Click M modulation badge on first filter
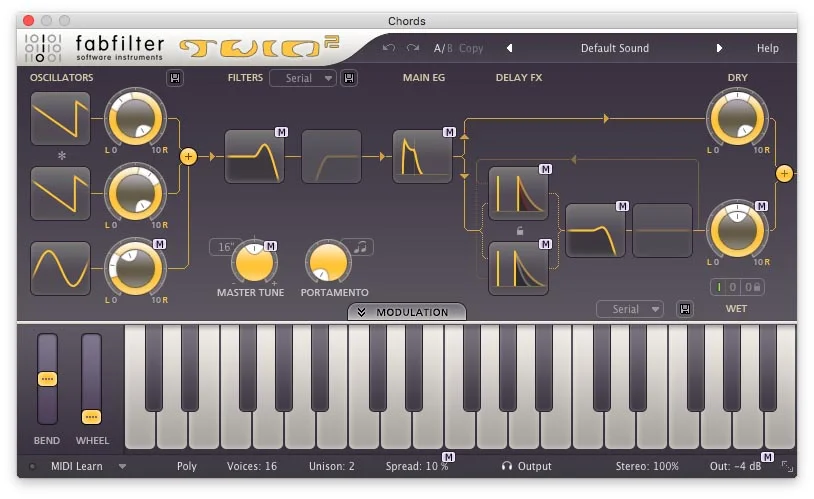Viewport: 814px width, 499px height. [x=281, y=132]
